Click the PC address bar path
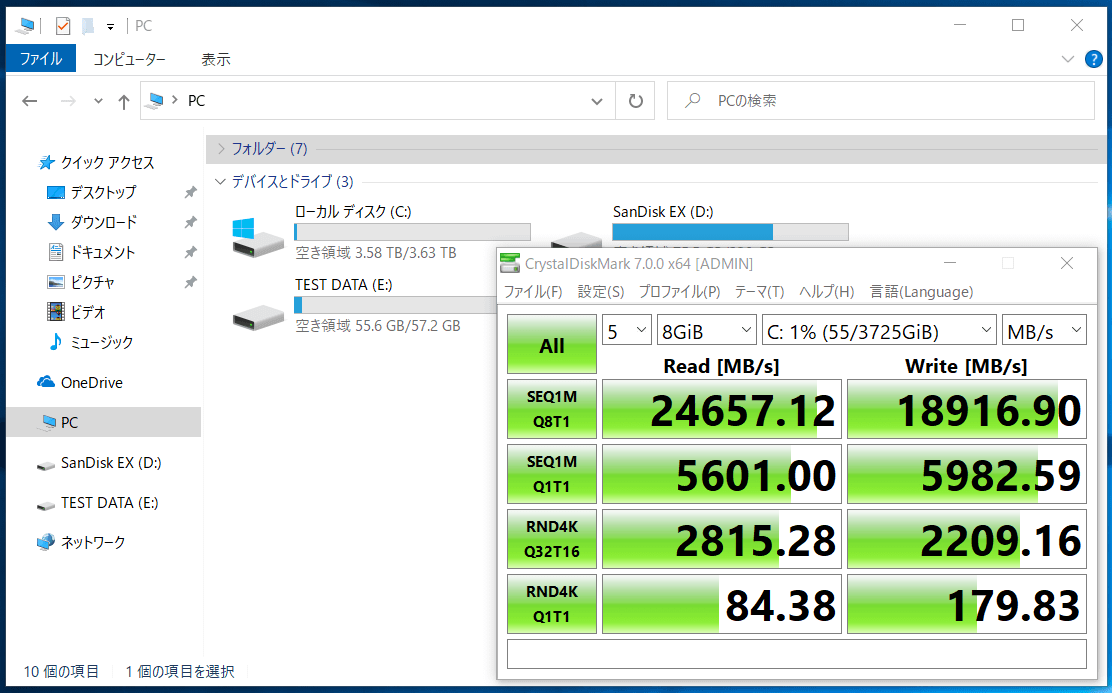The height and width of the screenshot is (693, 1112). tap(196, 101)
